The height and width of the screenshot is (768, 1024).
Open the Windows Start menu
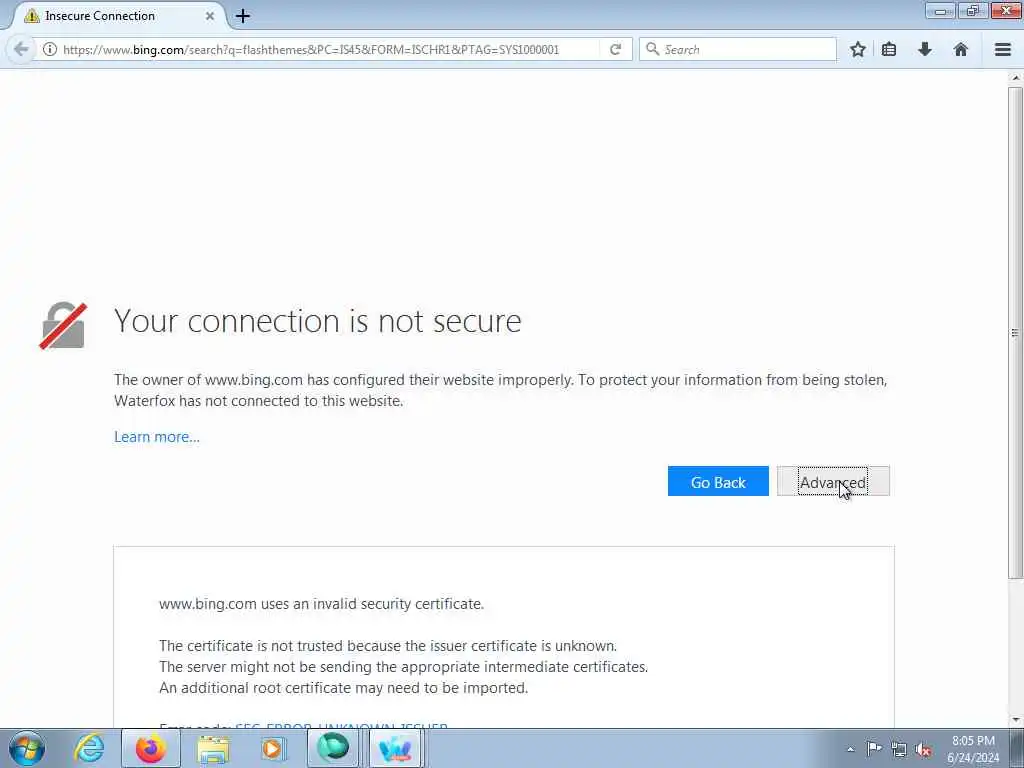coord(27,748)
